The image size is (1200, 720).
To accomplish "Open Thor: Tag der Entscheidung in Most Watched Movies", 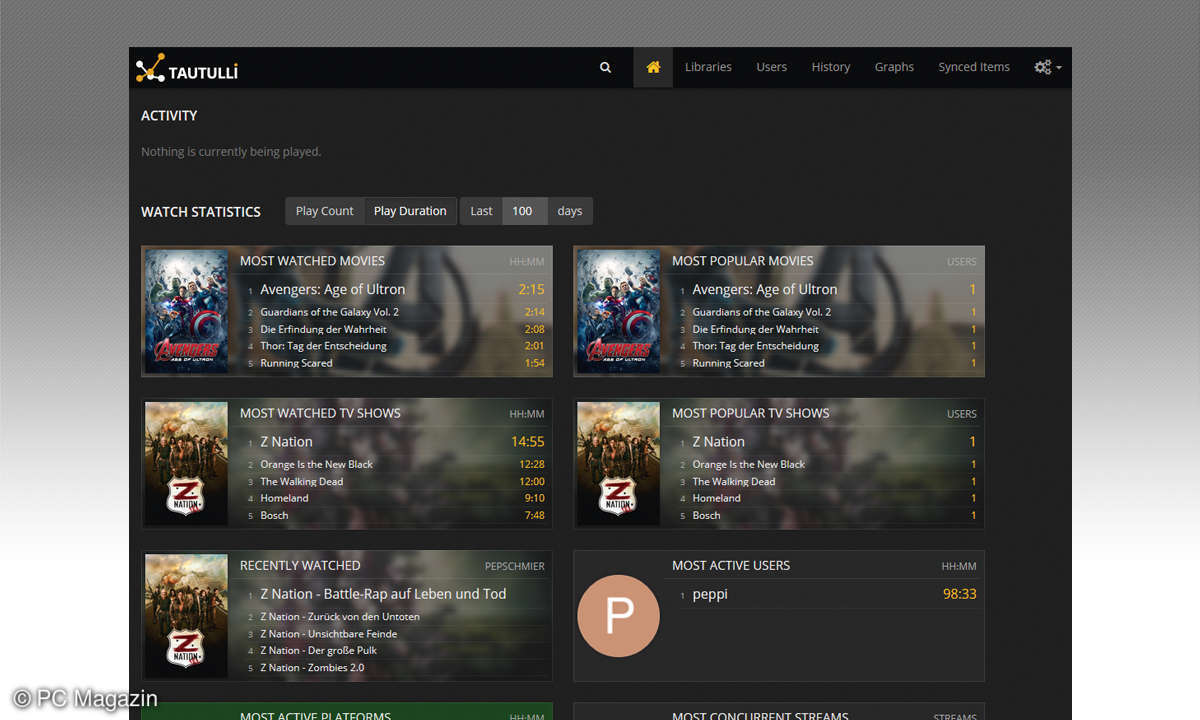I will point(323,346).
